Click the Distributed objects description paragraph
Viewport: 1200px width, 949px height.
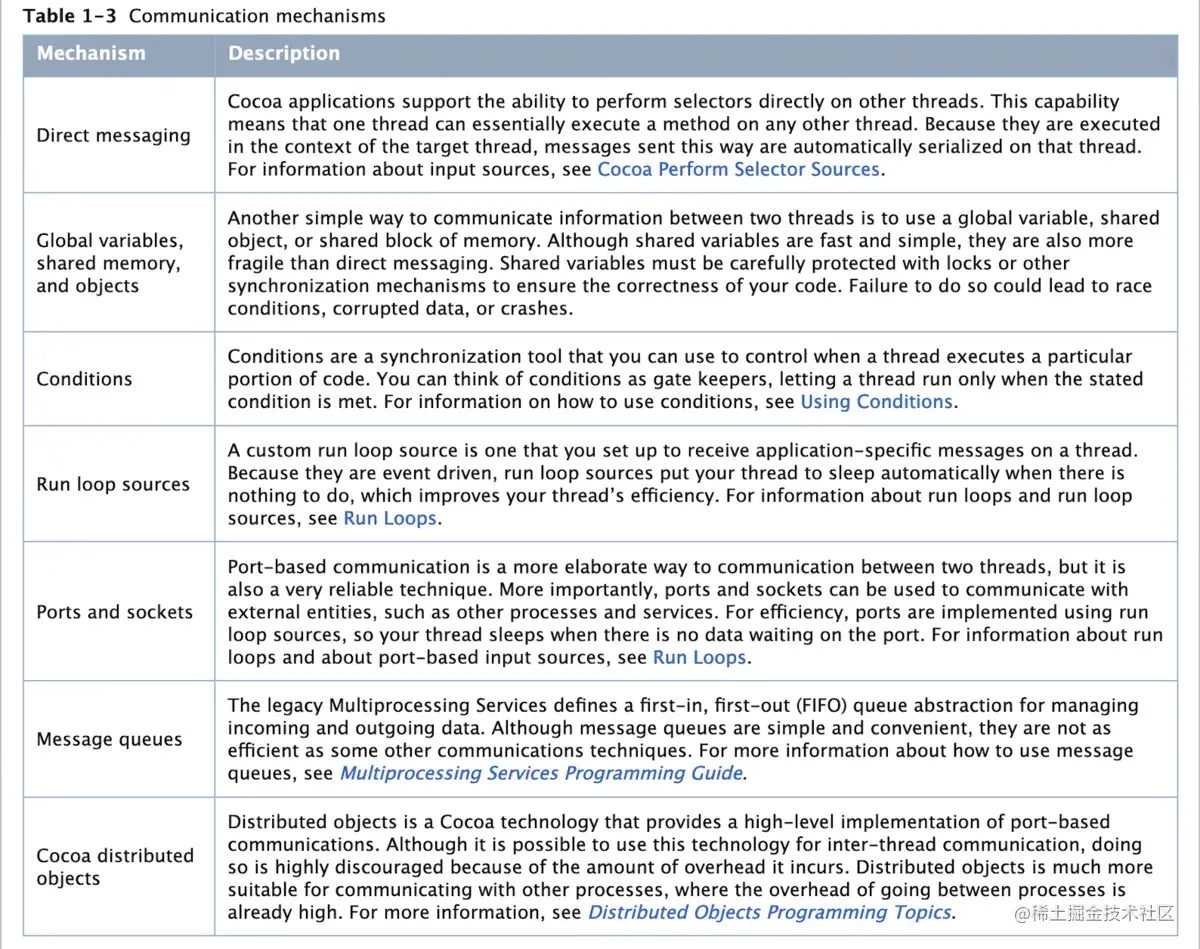click(x=690, y=866)
